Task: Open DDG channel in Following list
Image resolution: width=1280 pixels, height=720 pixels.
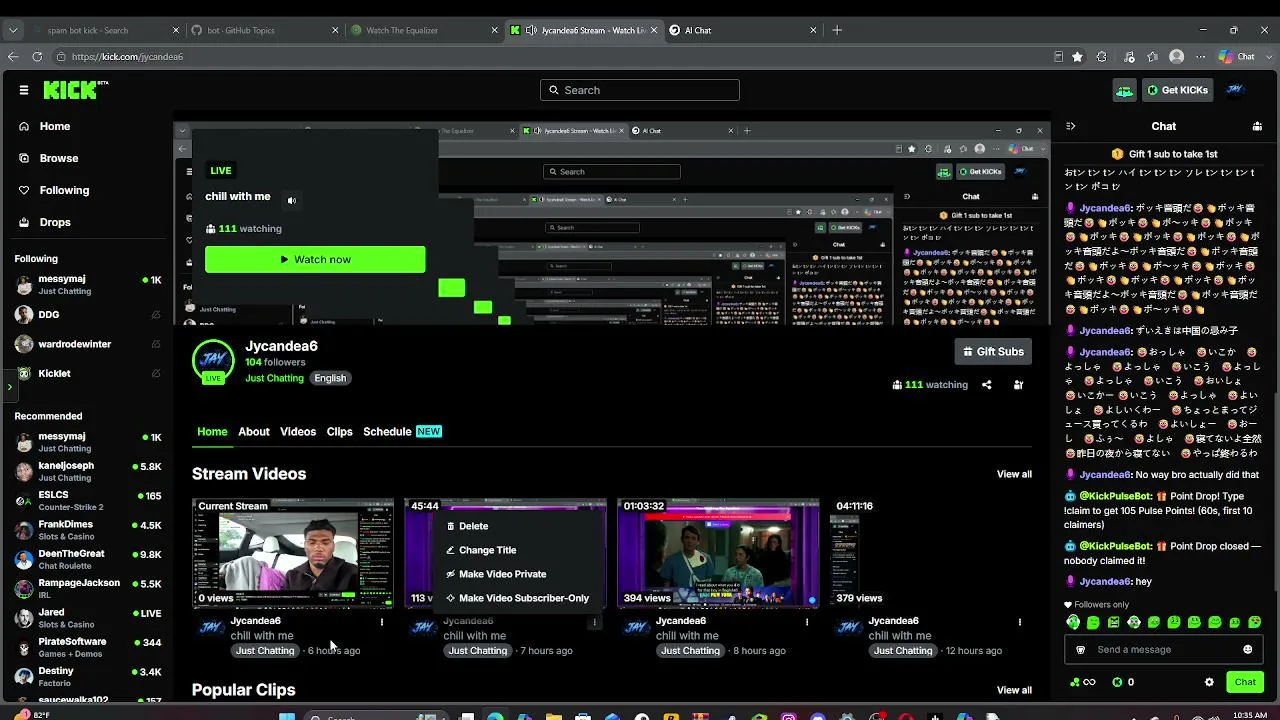Action: (x=88, y=315)
